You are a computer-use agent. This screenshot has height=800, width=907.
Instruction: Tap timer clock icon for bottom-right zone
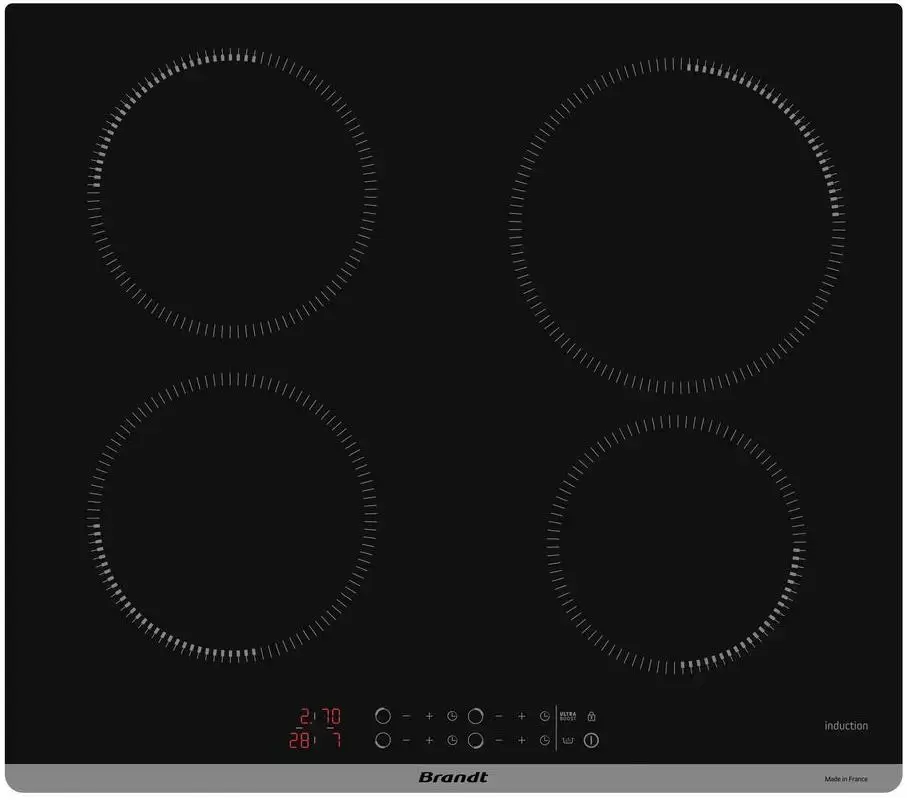[544, 741]
